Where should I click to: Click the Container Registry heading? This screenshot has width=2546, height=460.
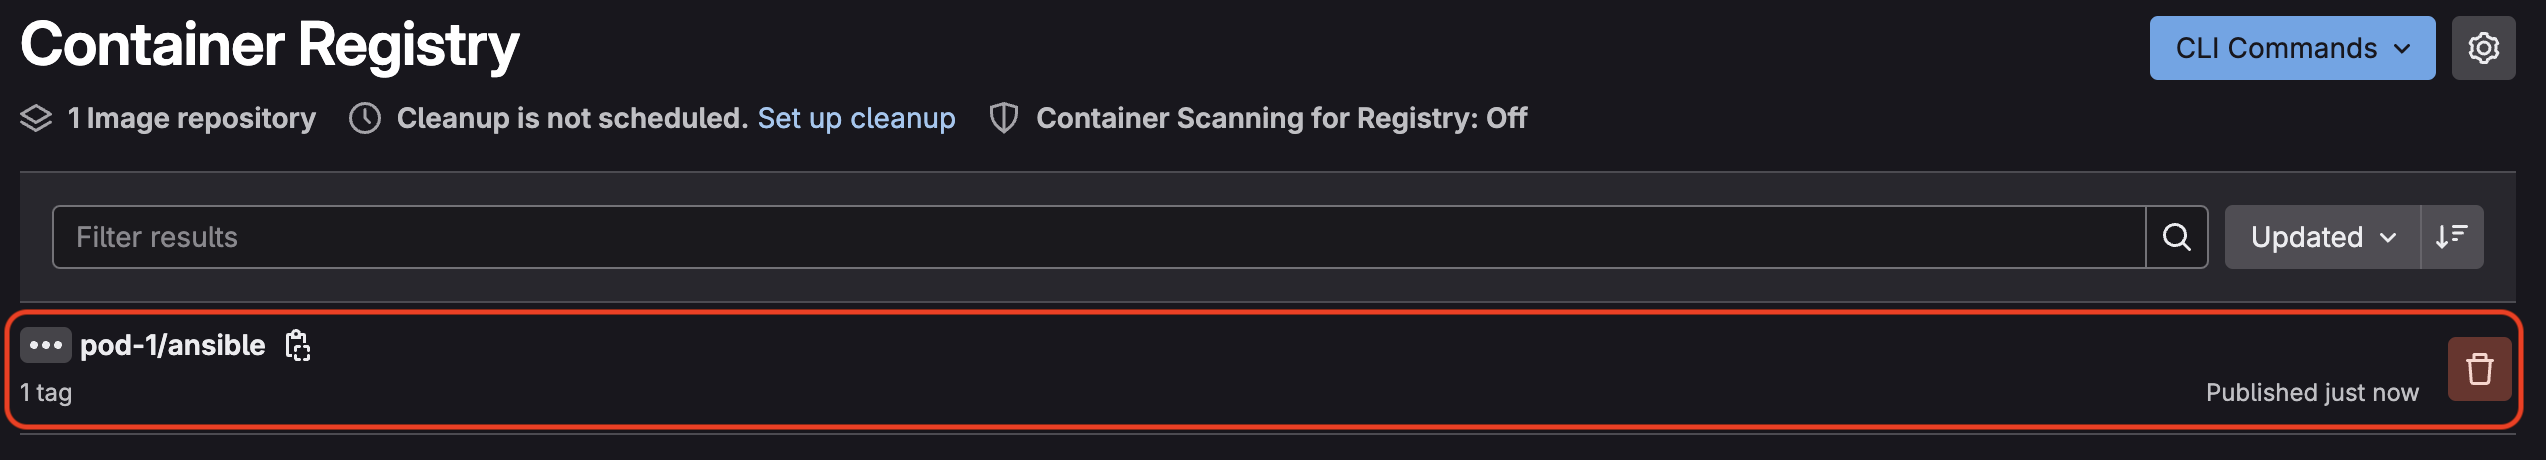[270, 45]
